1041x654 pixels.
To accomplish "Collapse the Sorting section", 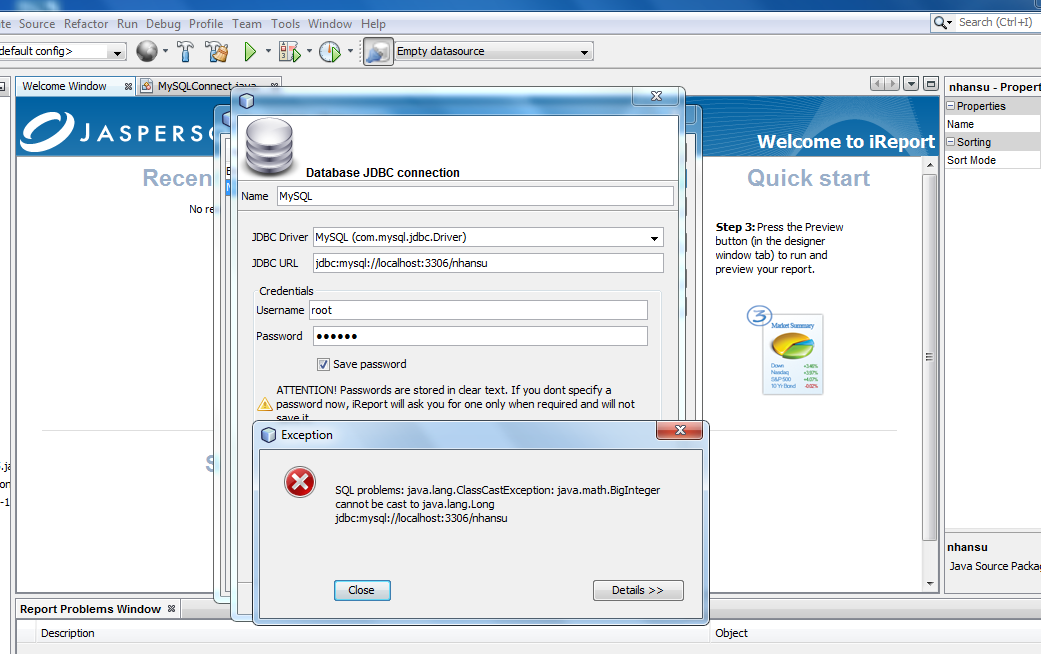I will [x=951, y=141].
